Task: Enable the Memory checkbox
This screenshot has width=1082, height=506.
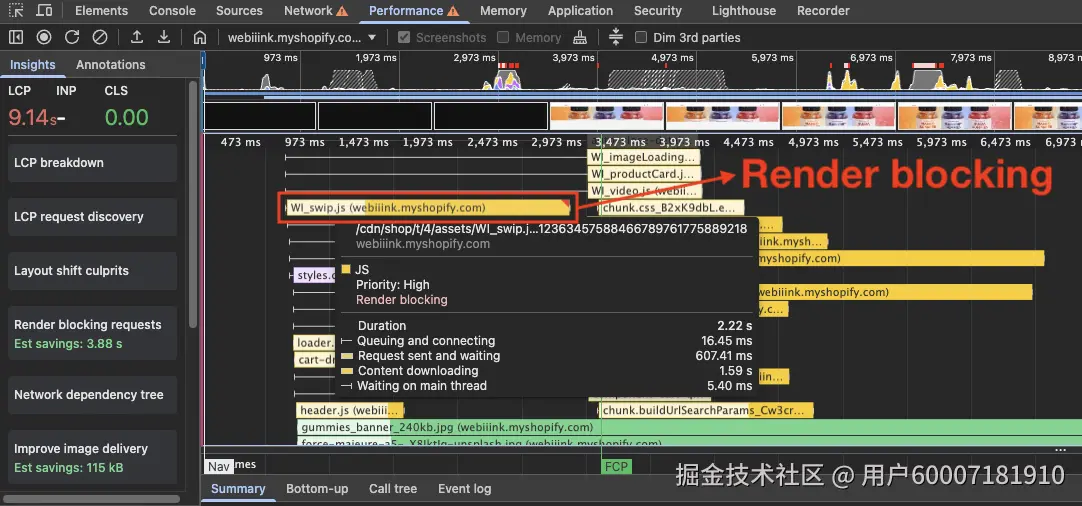Action: [503, 37]
